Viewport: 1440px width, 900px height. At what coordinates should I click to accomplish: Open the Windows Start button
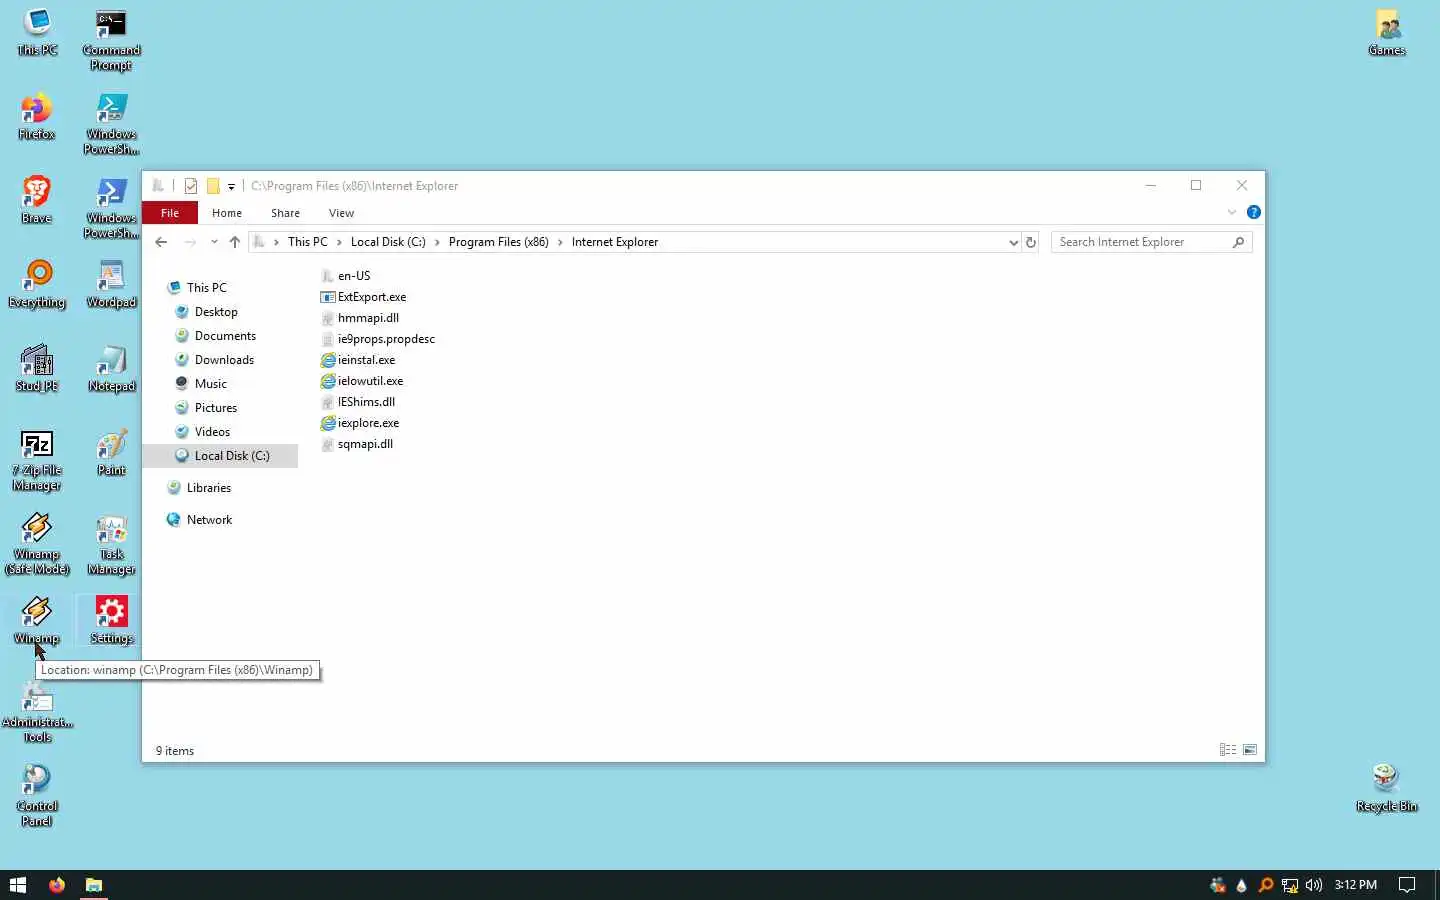pos(17,885)
